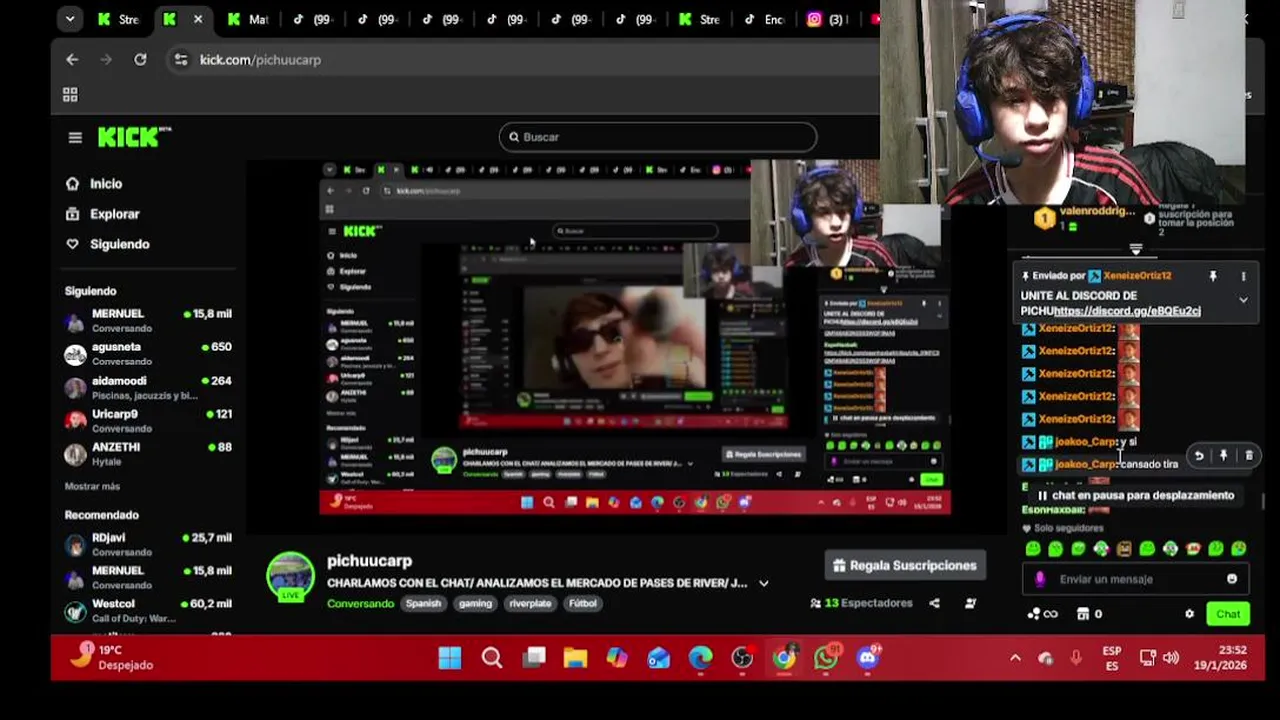Click the reply arrow on hovered chat message

[1199, 456]
